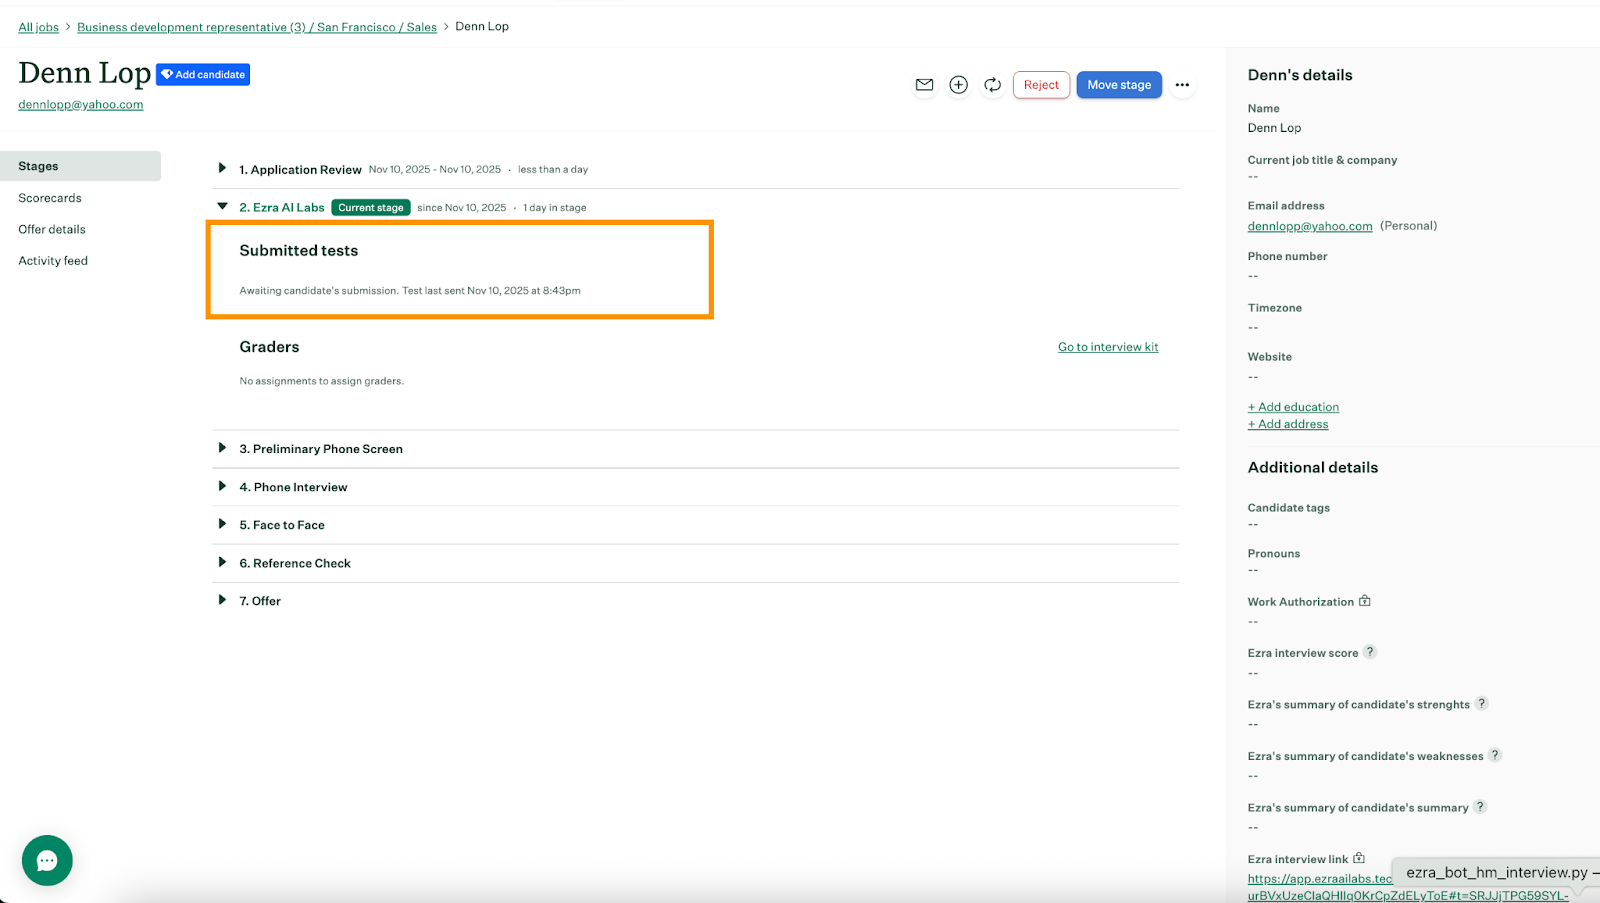This screenshot has height=903, width=1600.
Task: Click the Move stage button
Action: (1119, 85)
